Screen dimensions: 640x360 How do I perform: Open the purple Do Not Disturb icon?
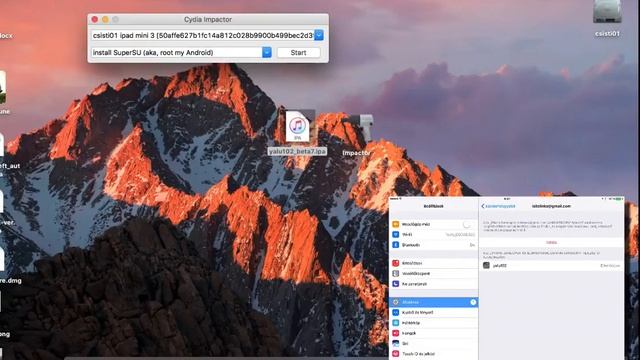coord(396,284)
